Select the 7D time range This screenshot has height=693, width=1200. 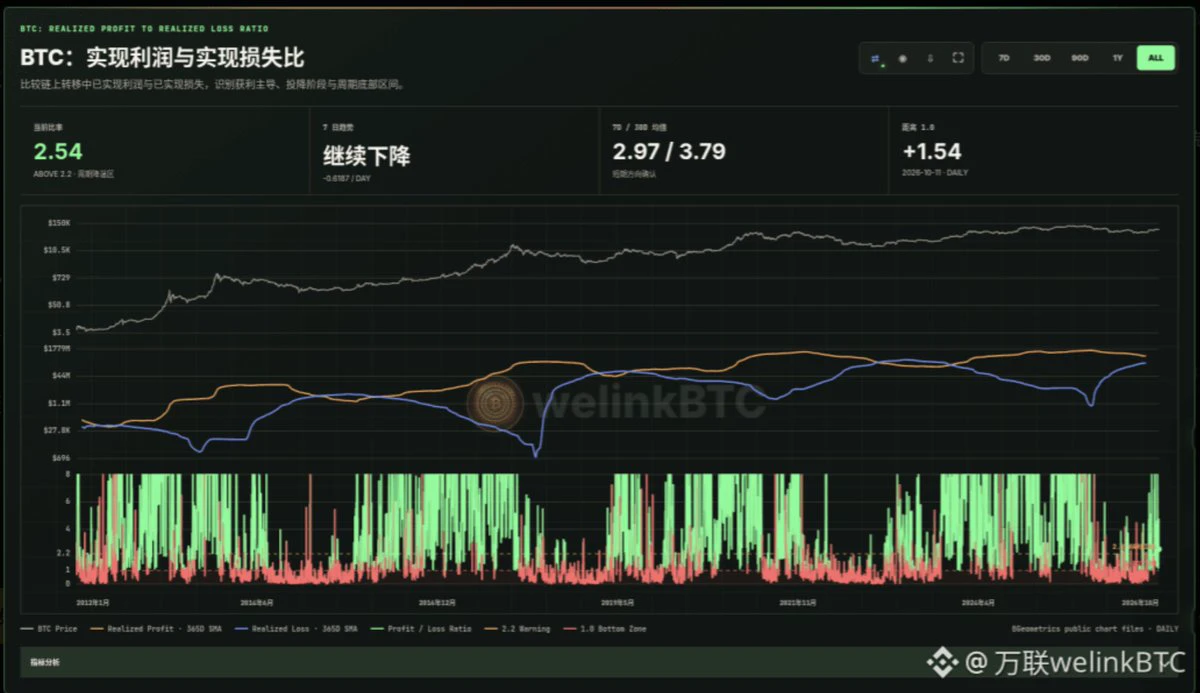[x=1004, y=58]
